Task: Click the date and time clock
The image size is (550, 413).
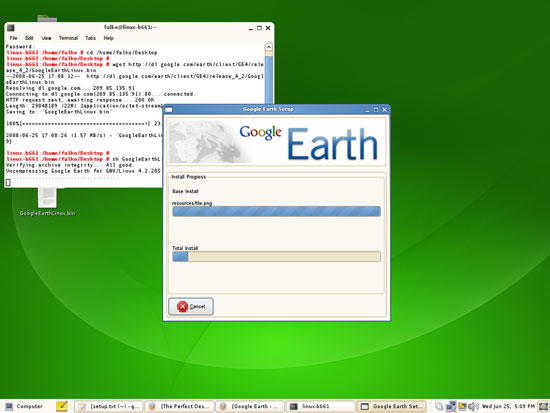Action: (x=508, y=406)
